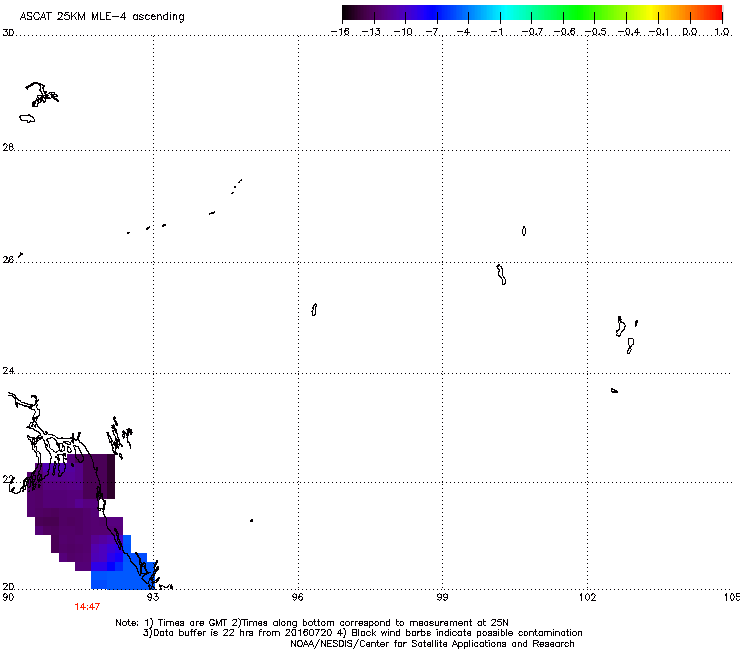Click the colorbar label '1.0'
The height and width of the screenshot is (650, 740).
722,32
